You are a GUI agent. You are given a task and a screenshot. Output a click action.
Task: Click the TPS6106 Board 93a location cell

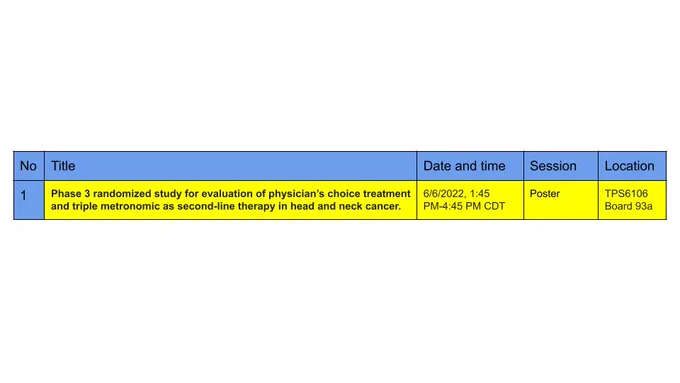632,200
